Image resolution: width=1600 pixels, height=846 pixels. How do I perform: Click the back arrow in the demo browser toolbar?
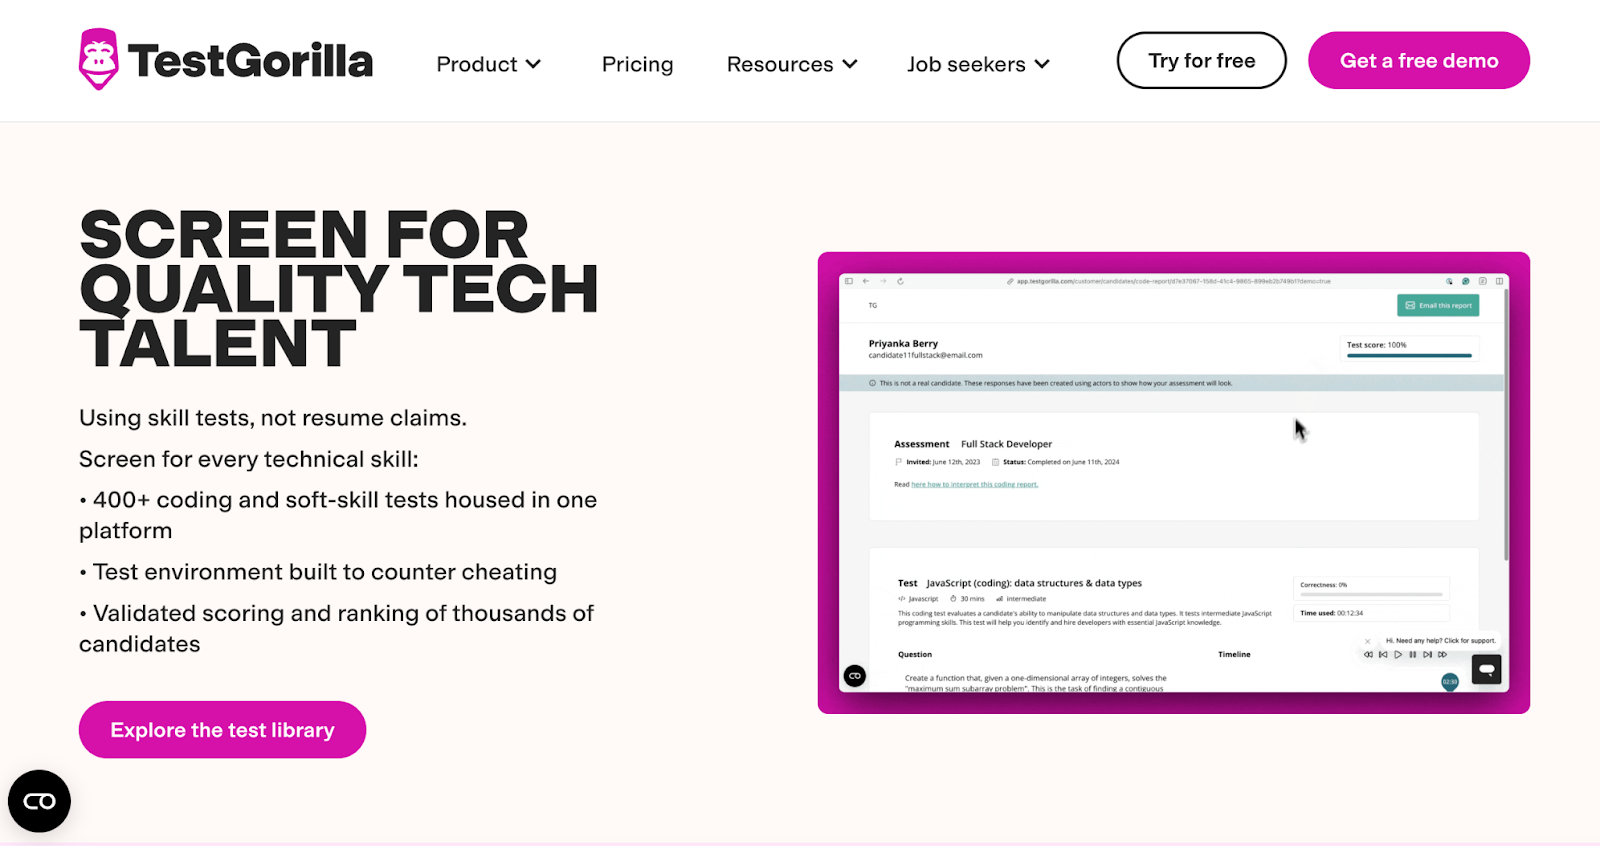(866, 281)
